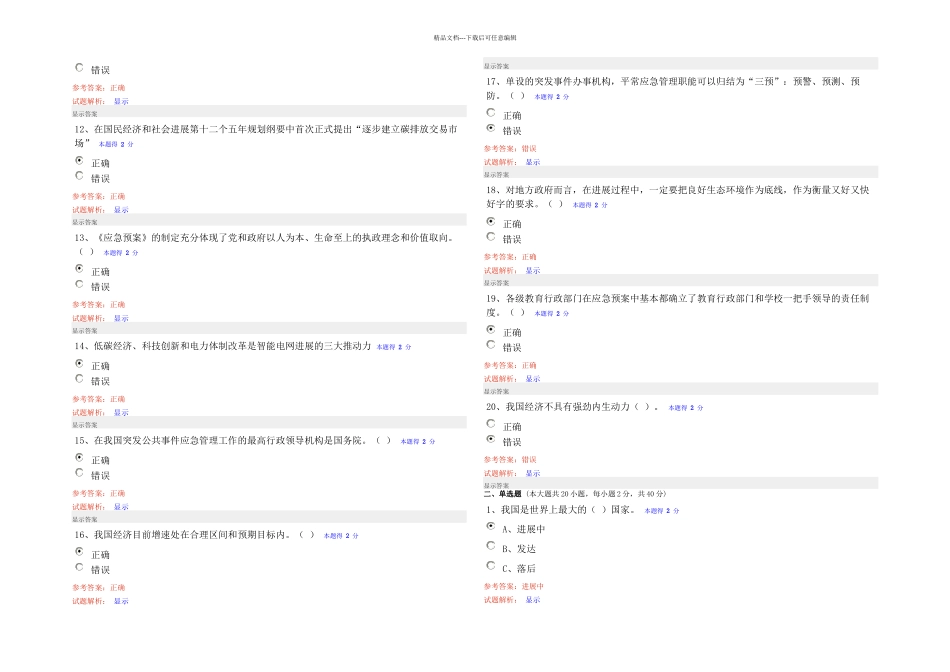The width and height of the screenshot is (950, 672).
Task: Show 试题解析 for single-choice question 1
Action: pos(533,600)
